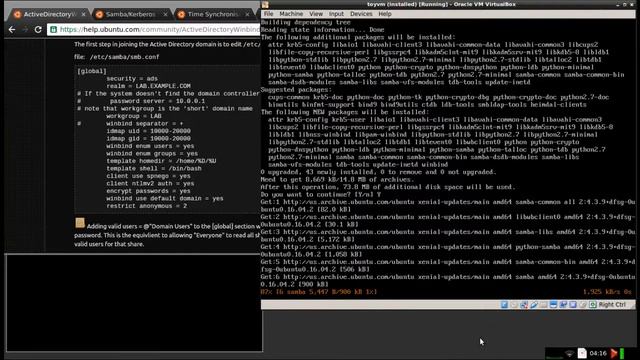This screenshot has height=360, width=640.
Task: Click the 'realm = LAB.EXAMPLE.COM' line
Action: click(149, 86)
